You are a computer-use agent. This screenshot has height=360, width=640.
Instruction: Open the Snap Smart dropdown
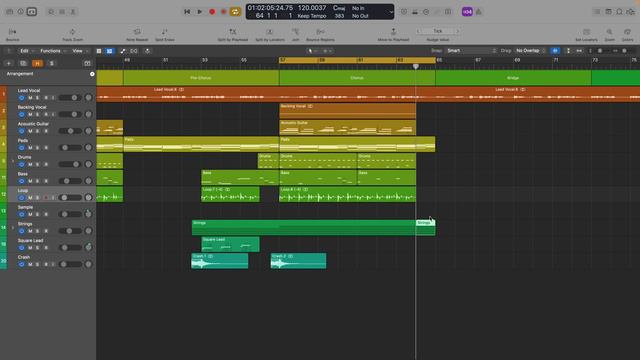[471, 51]
